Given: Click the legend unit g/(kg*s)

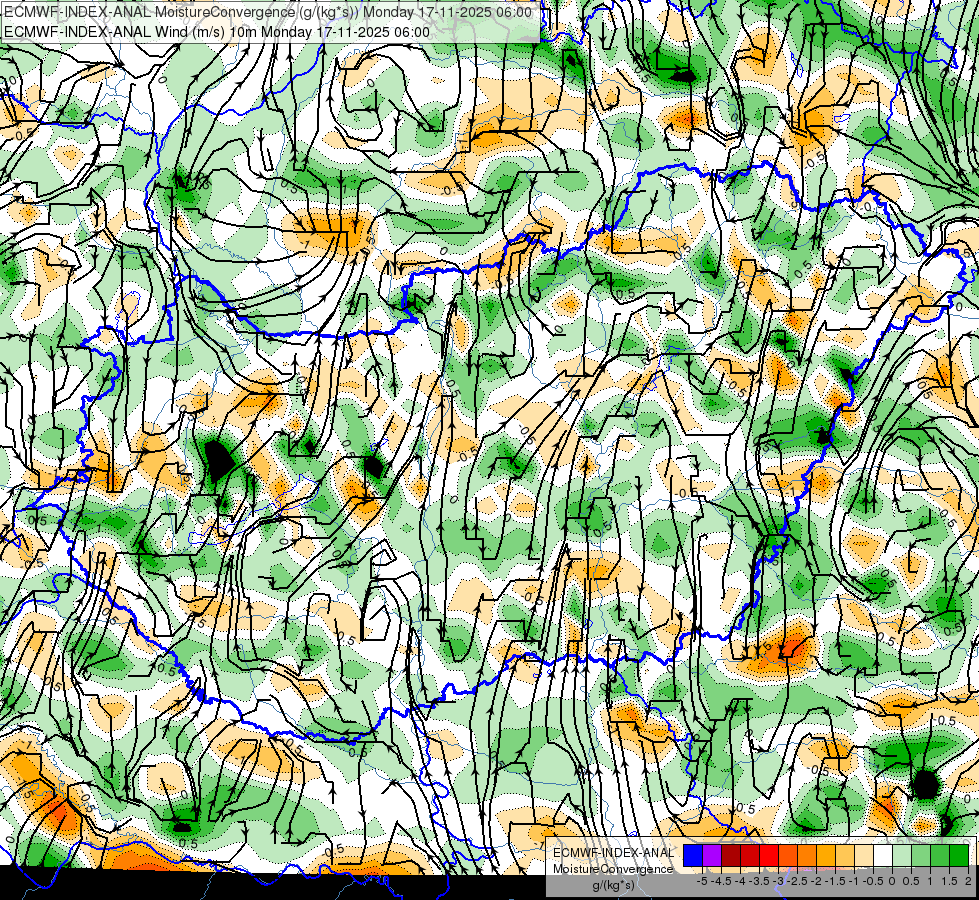Looking at the screenshot, I should 613,885.
